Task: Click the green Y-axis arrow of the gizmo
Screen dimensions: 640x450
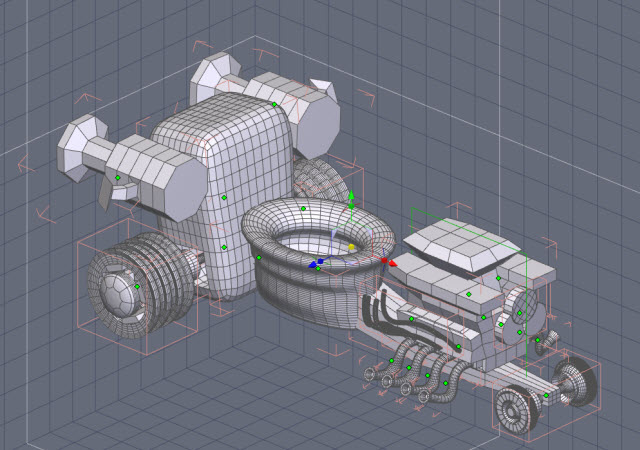Action: (x=351, y=195)
